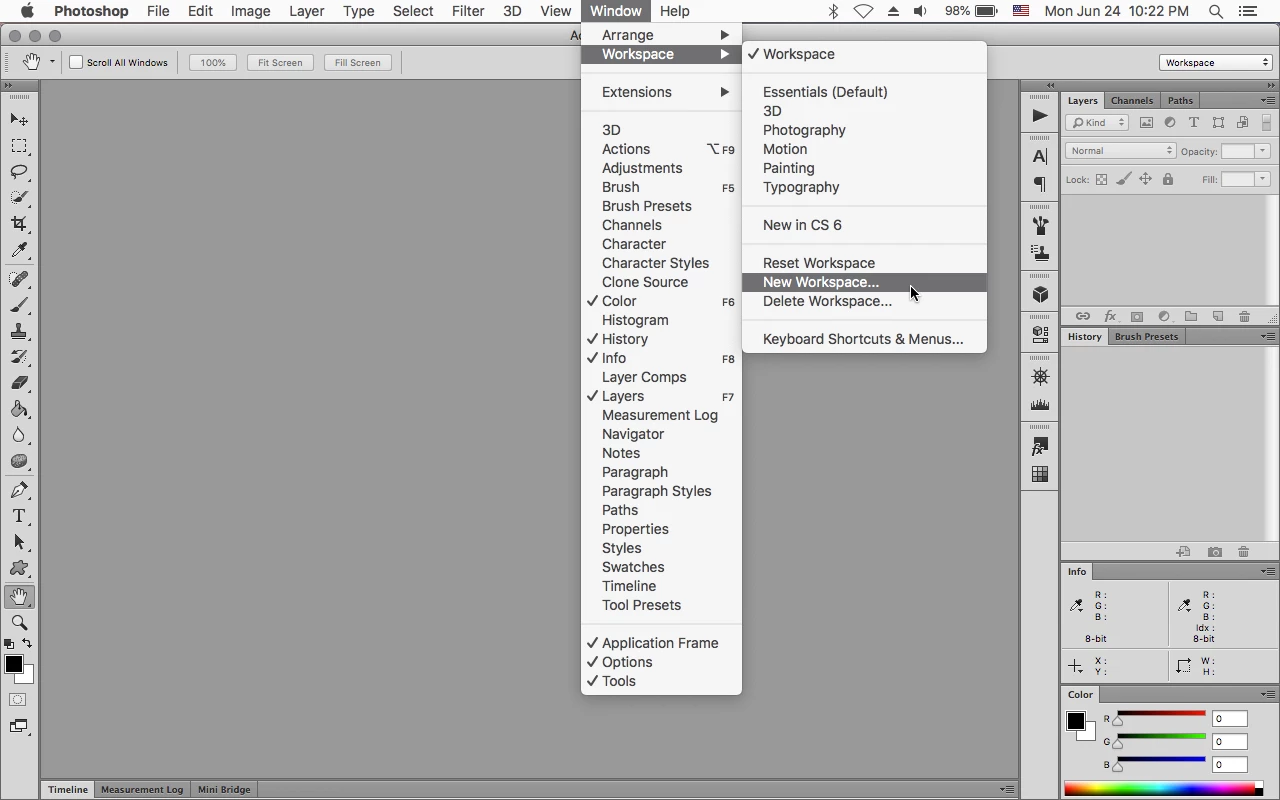Select the Zoom tool
The height and width of the screenshot is (800, 1280).
[19, 623]
